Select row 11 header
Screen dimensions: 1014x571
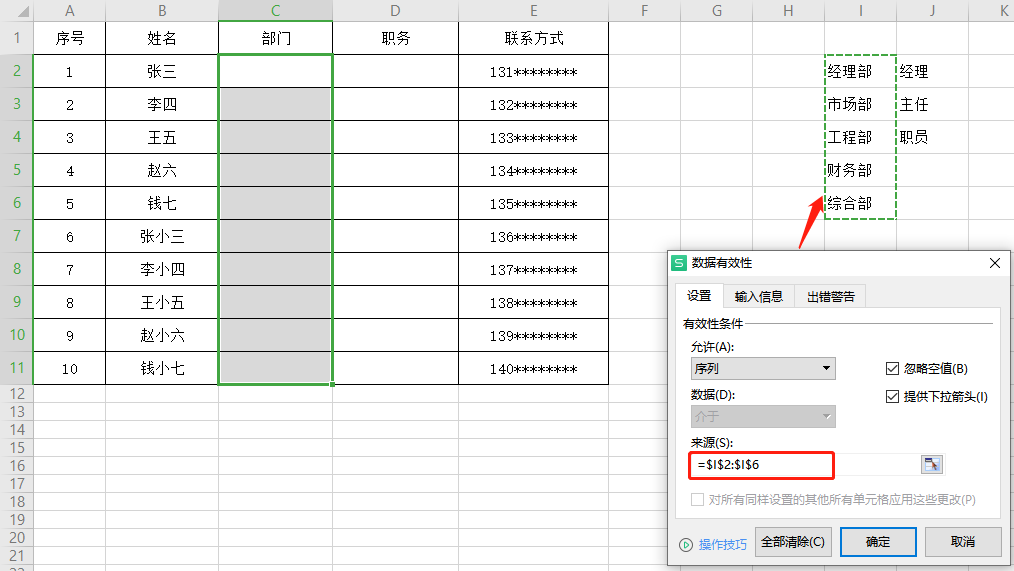16,368
